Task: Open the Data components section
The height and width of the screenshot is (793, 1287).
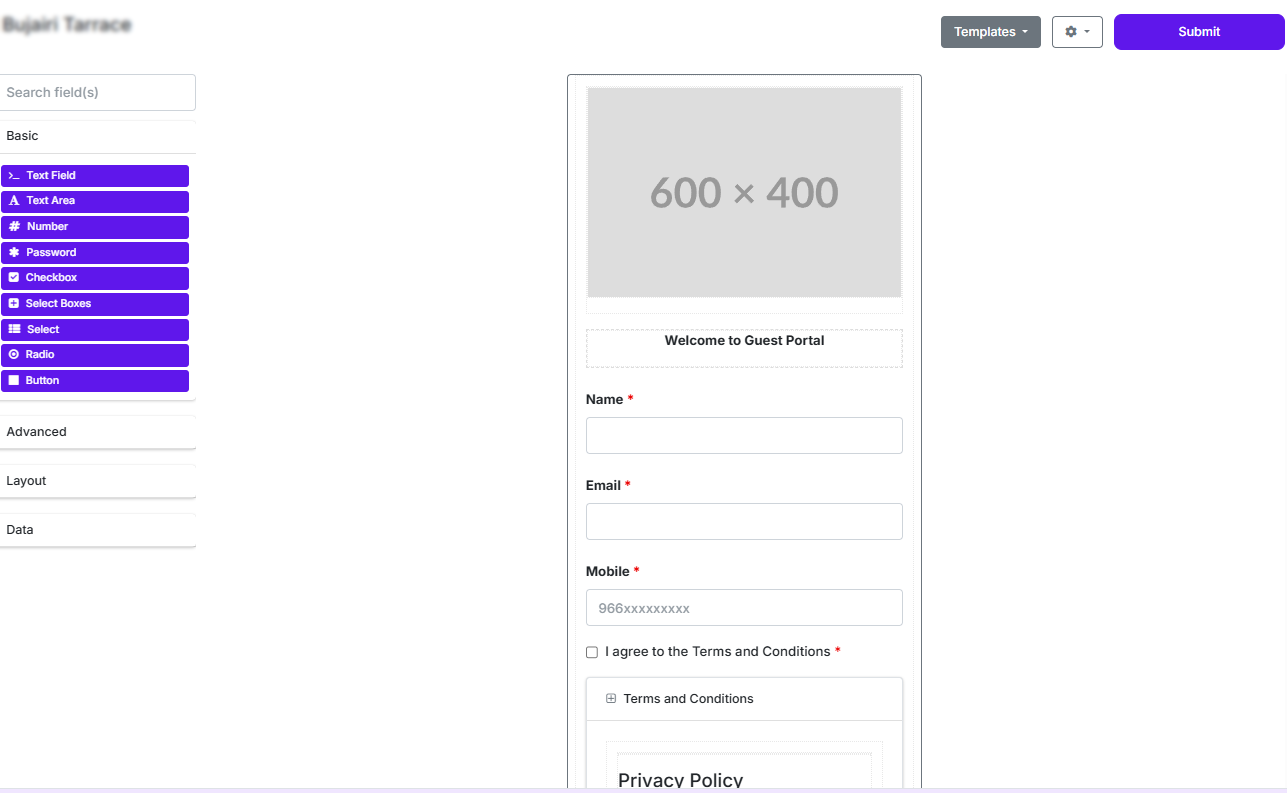Action: (x=19, y=529)
